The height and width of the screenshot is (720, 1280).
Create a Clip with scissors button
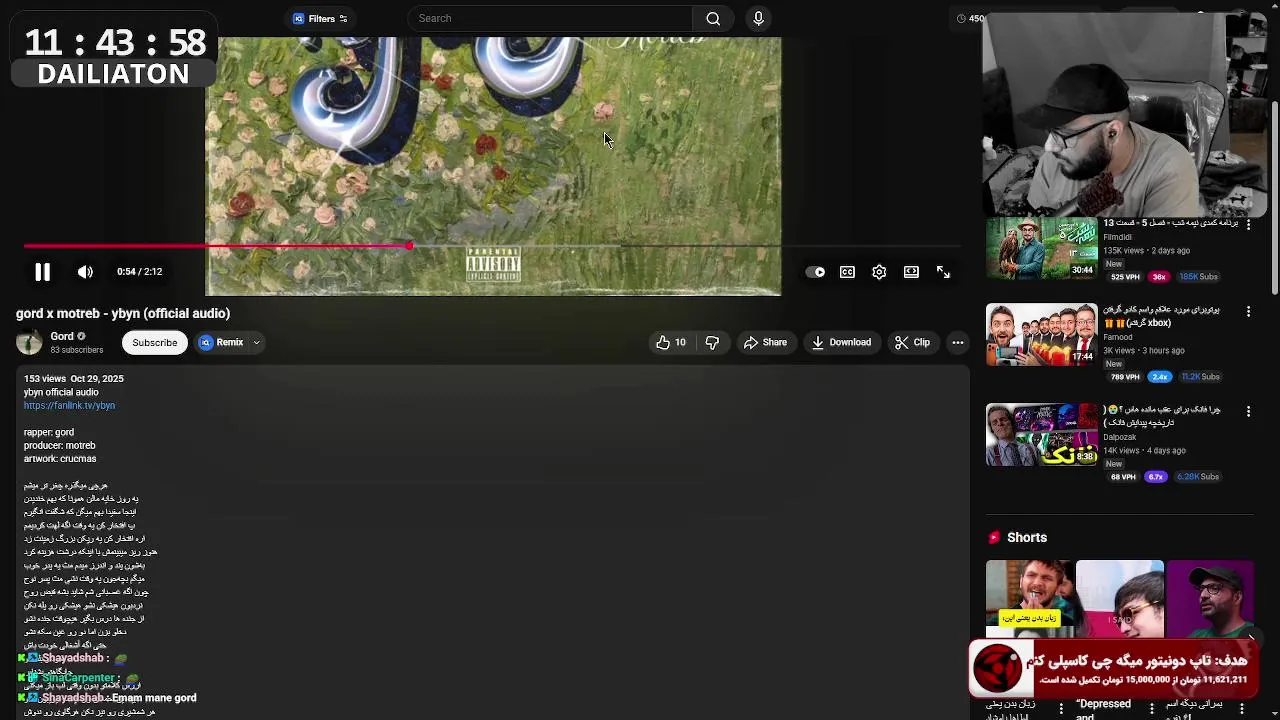click(912, 342)
